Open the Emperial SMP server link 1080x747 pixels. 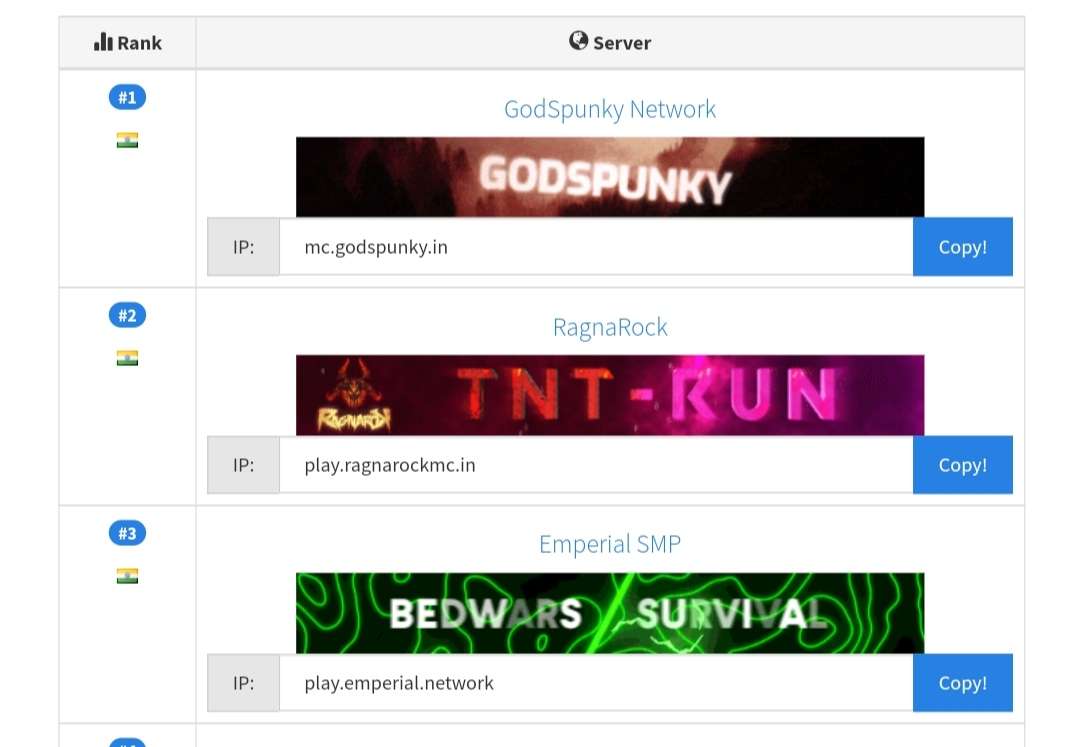coord(610,545)
